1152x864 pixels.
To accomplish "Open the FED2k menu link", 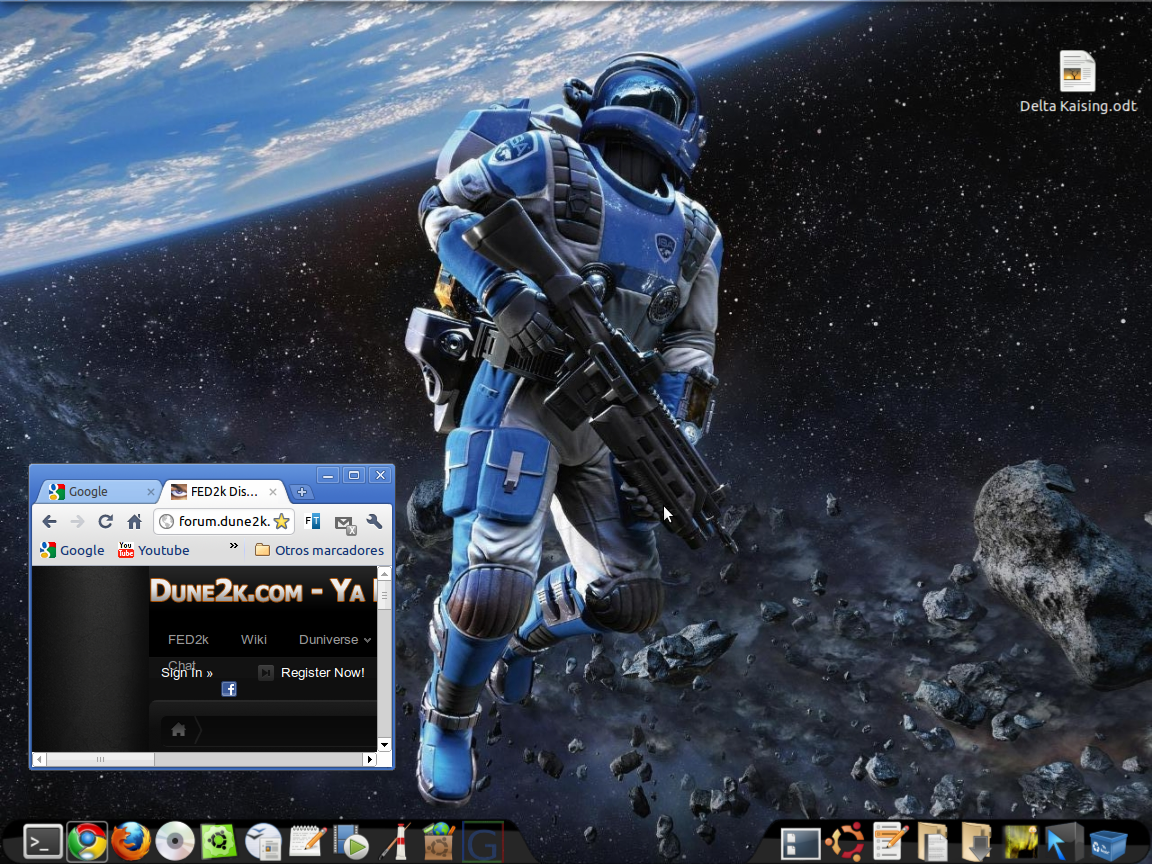I will (x=188, y=640).
